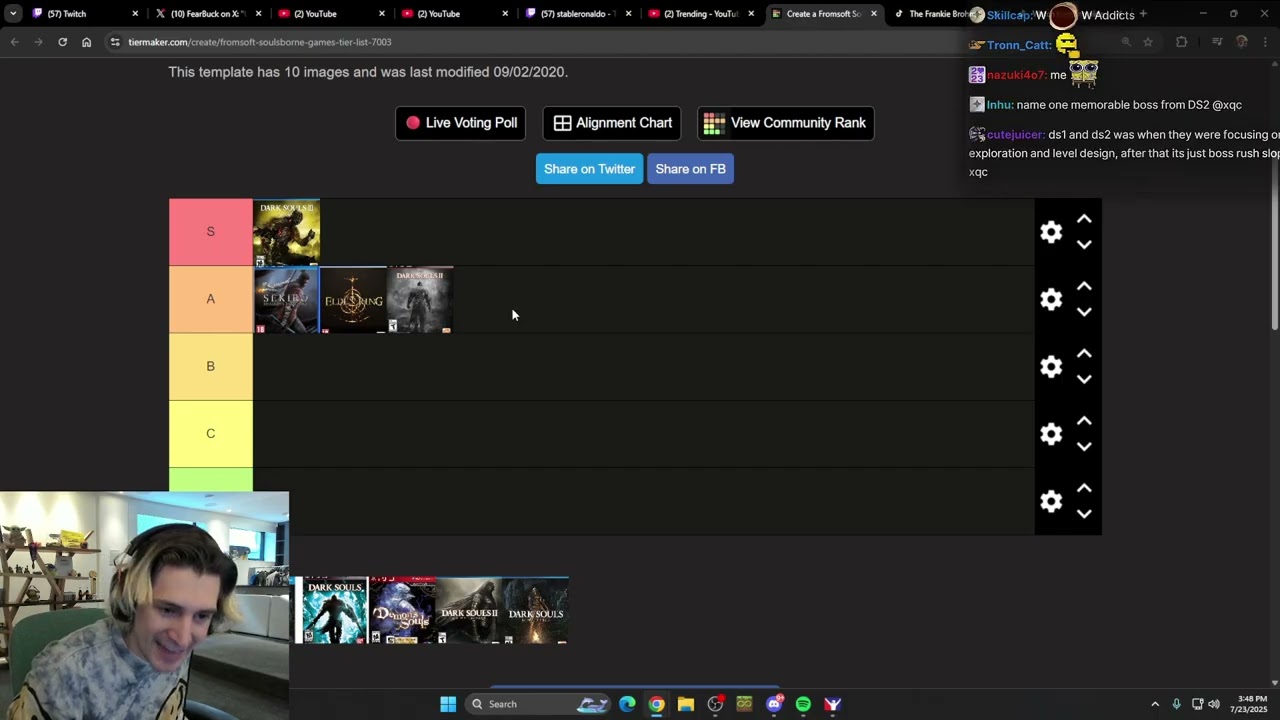1280x720 pixels.
Task: Open settings gear for C tier row
Action: (1051, 433)
